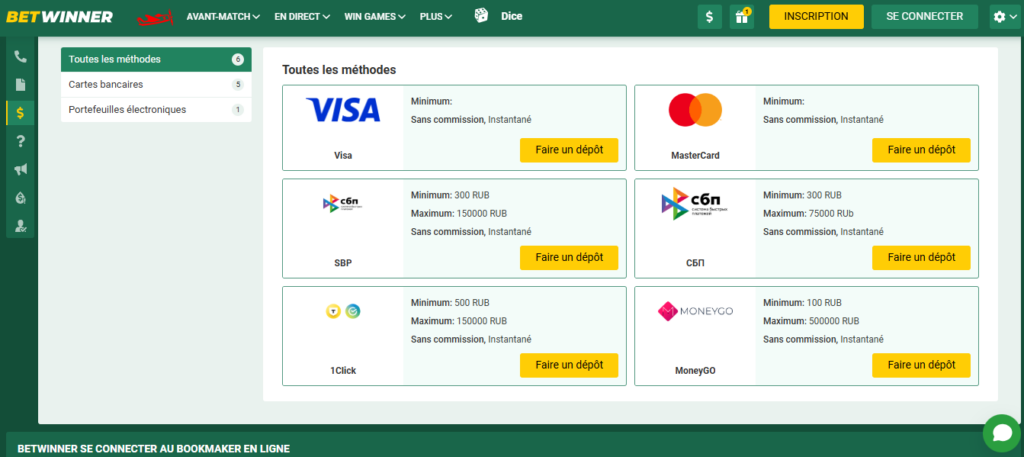Click the Minimum: 100 RUB text
The width and height of the screenshot is (1024, 457).
[x=803, y=303]
